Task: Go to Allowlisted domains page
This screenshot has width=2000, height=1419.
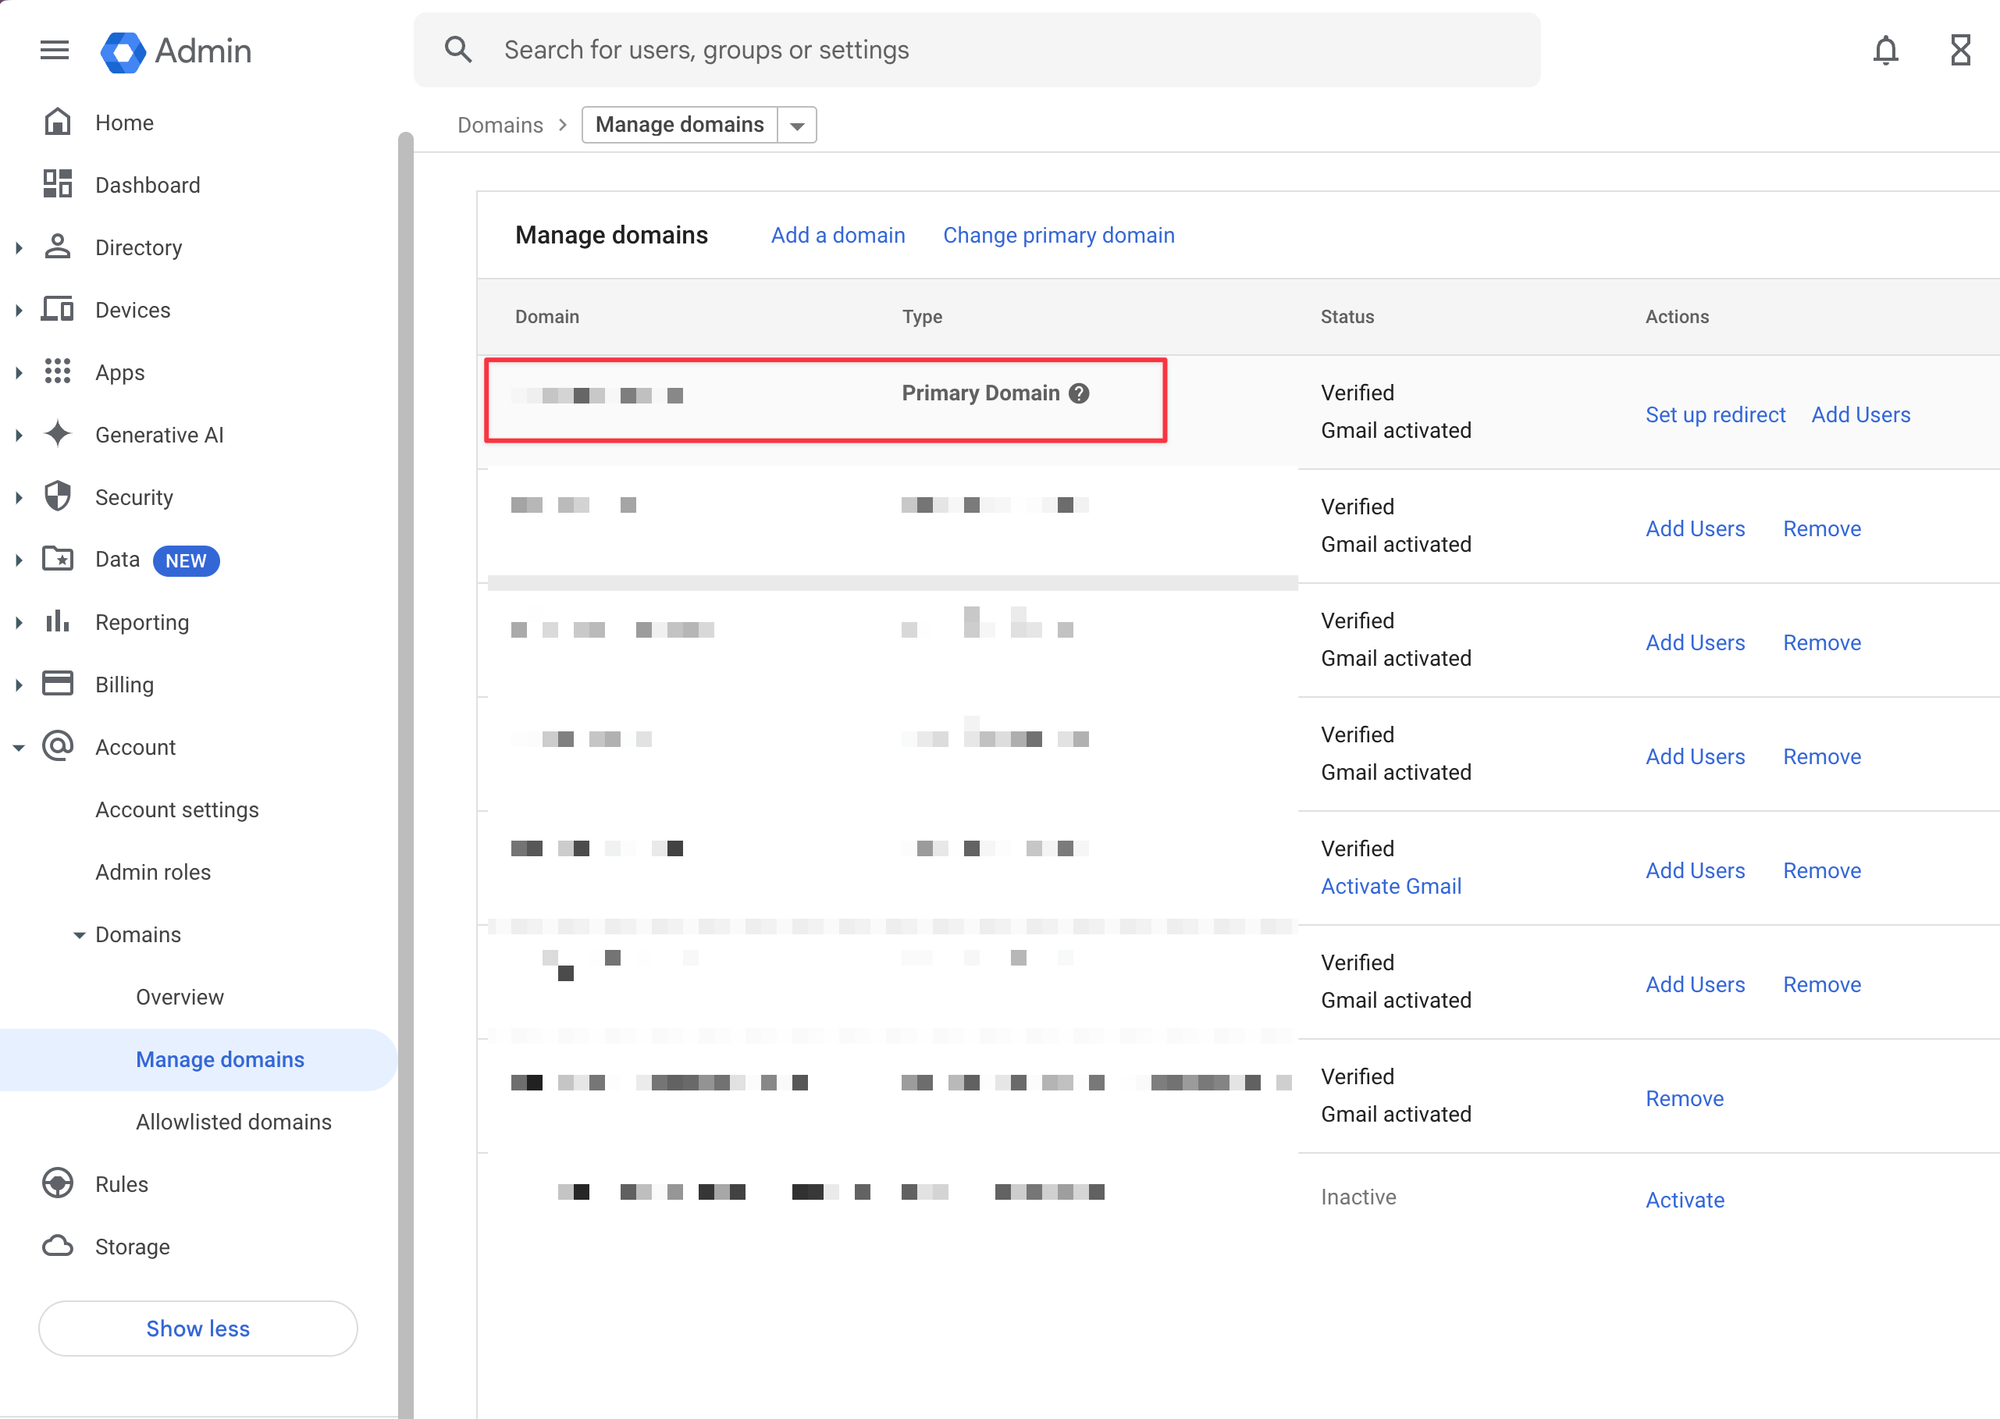Action: click(233, 1122)
